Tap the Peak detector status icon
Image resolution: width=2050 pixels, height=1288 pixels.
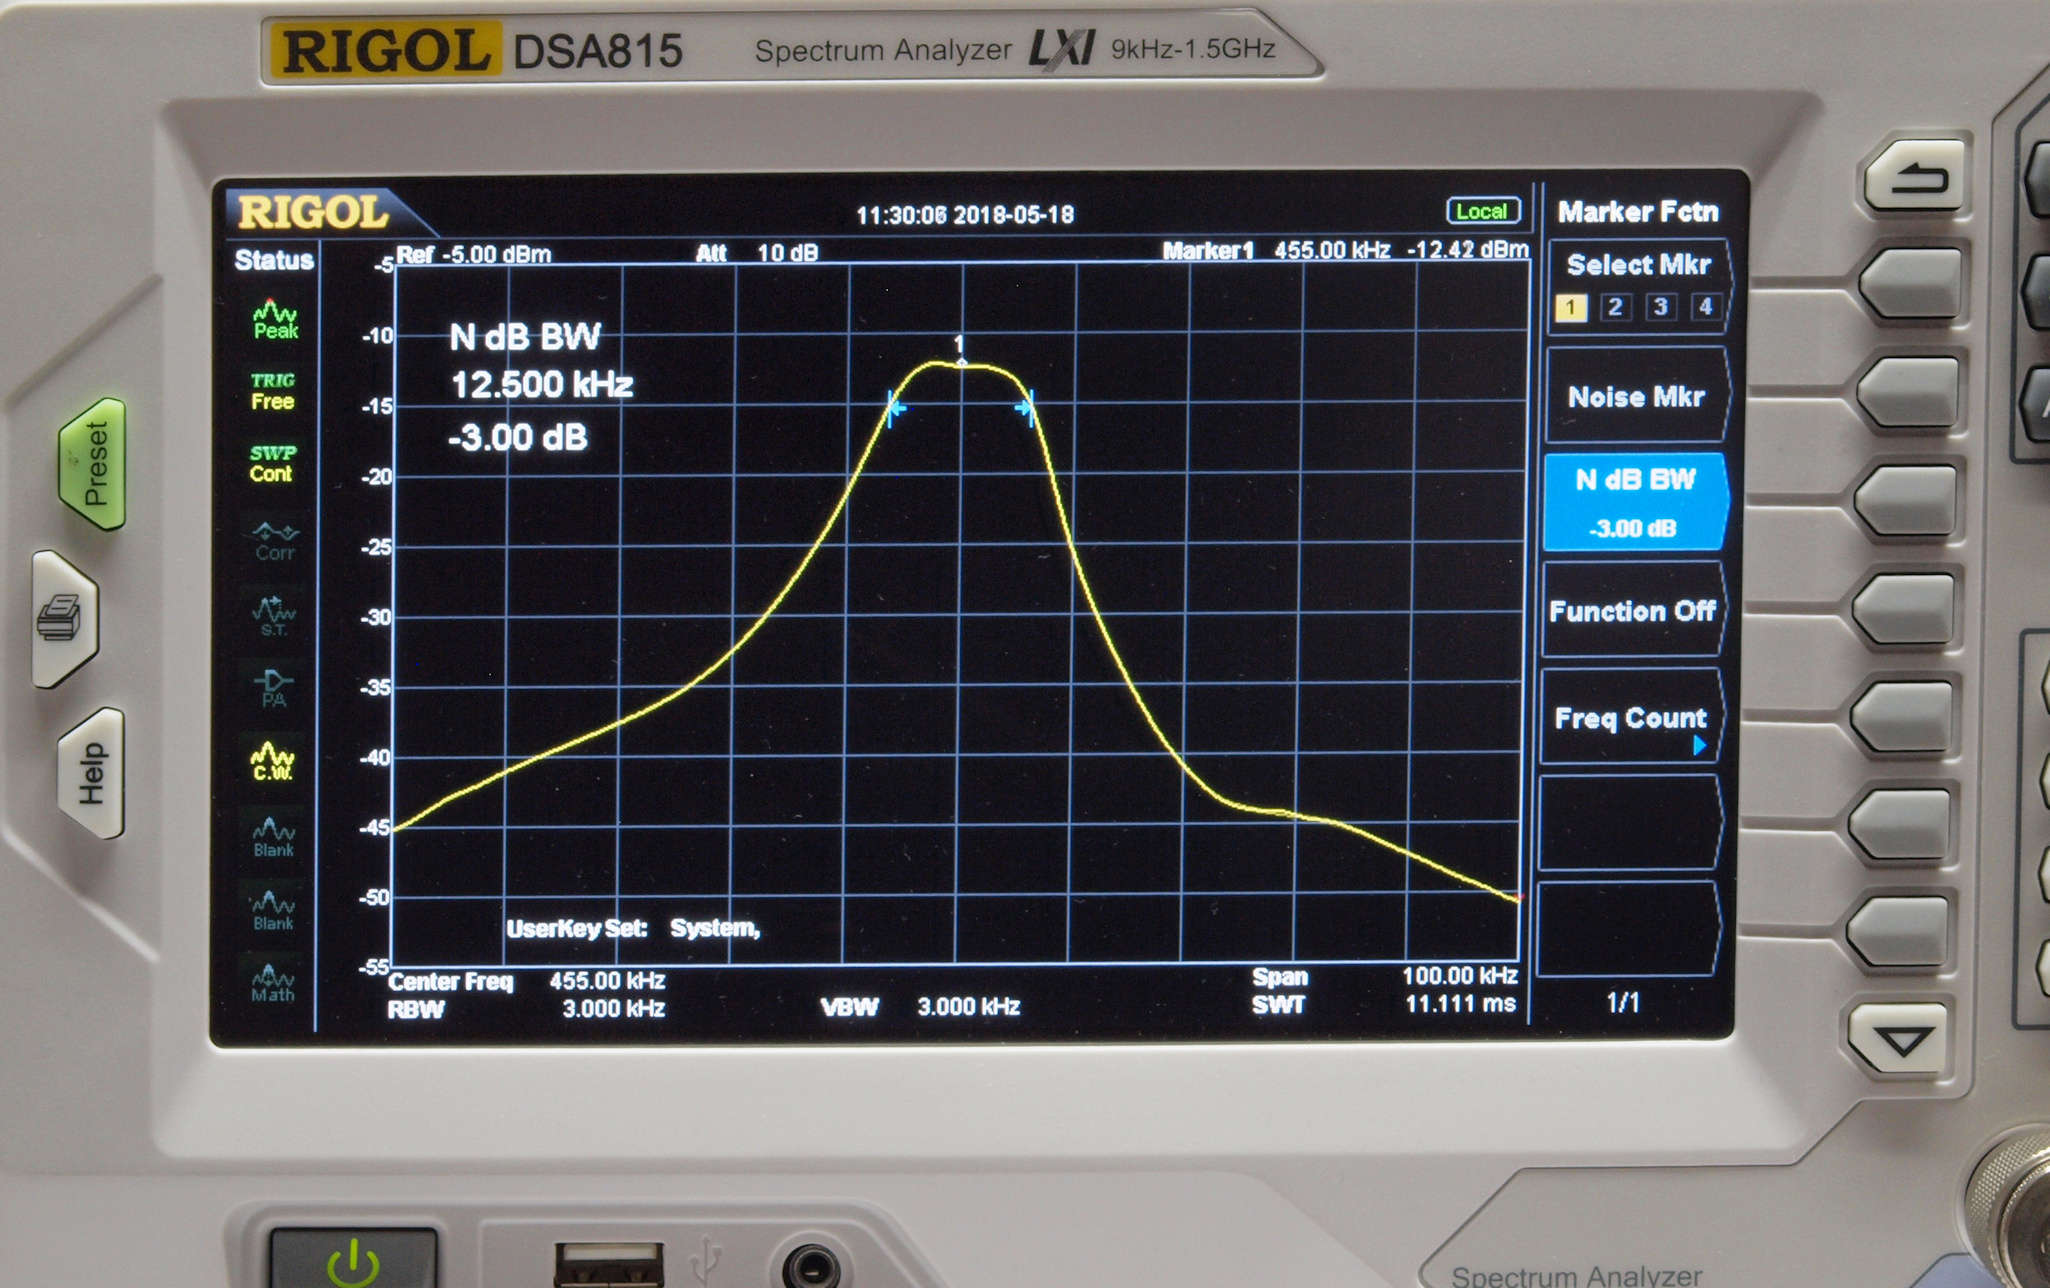pyautogui.click(x=275, y=320)
